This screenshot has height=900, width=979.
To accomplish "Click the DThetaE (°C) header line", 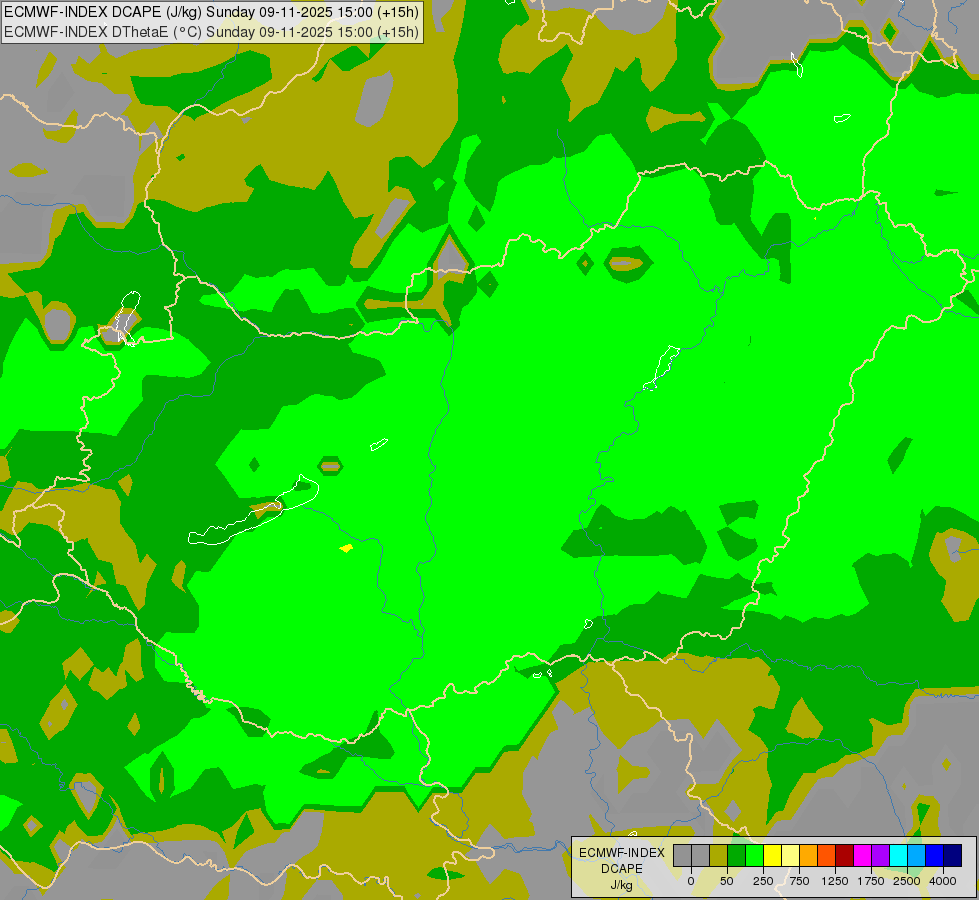I will click(x=211, y=31).
